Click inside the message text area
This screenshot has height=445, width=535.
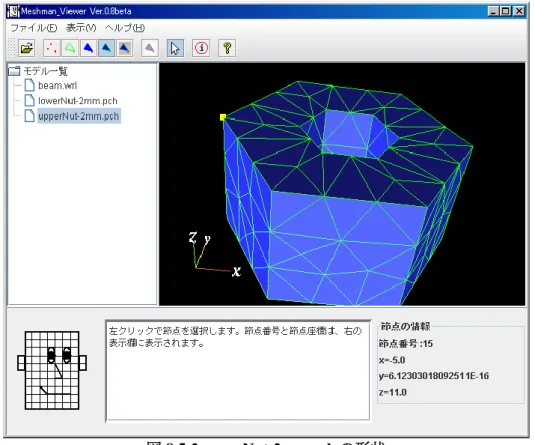pyautogui.click(x=238, y=370)
